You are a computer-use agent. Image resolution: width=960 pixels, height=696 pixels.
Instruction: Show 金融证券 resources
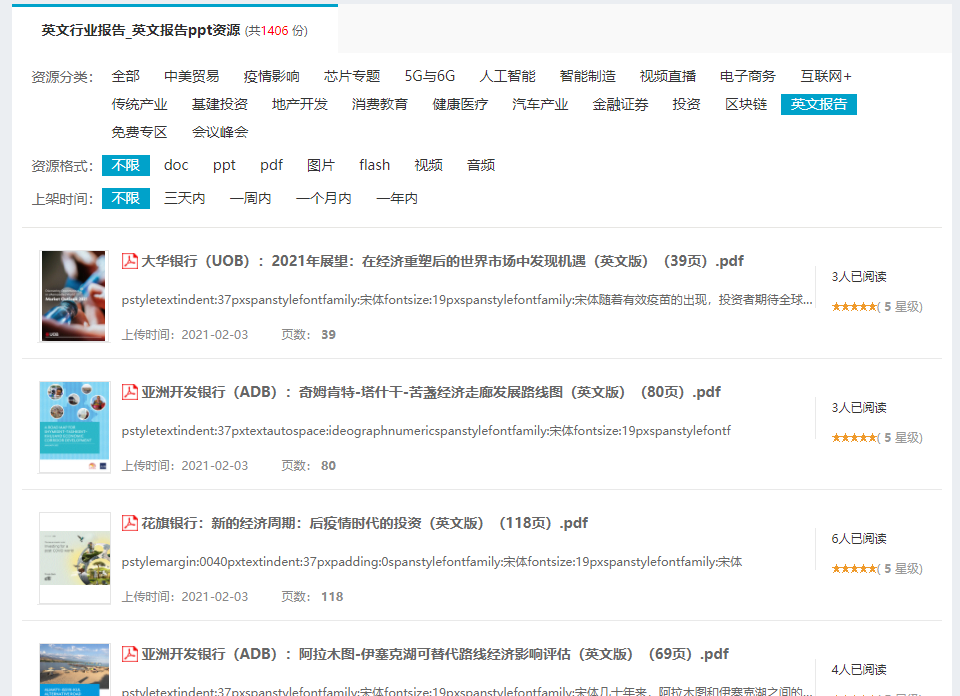pyautogui.click(x=620, y=105)
